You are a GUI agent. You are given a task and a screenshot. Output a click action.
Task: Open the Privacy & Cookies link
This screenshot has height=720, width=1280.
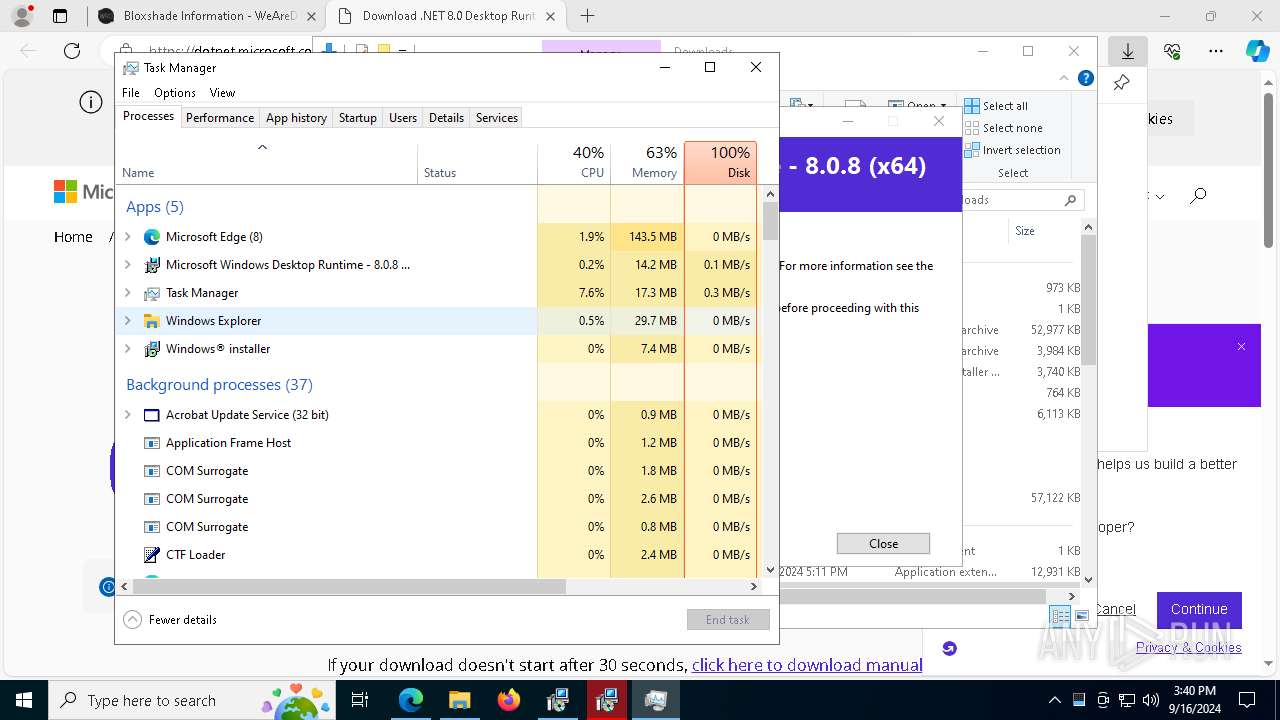(1189, 647)
